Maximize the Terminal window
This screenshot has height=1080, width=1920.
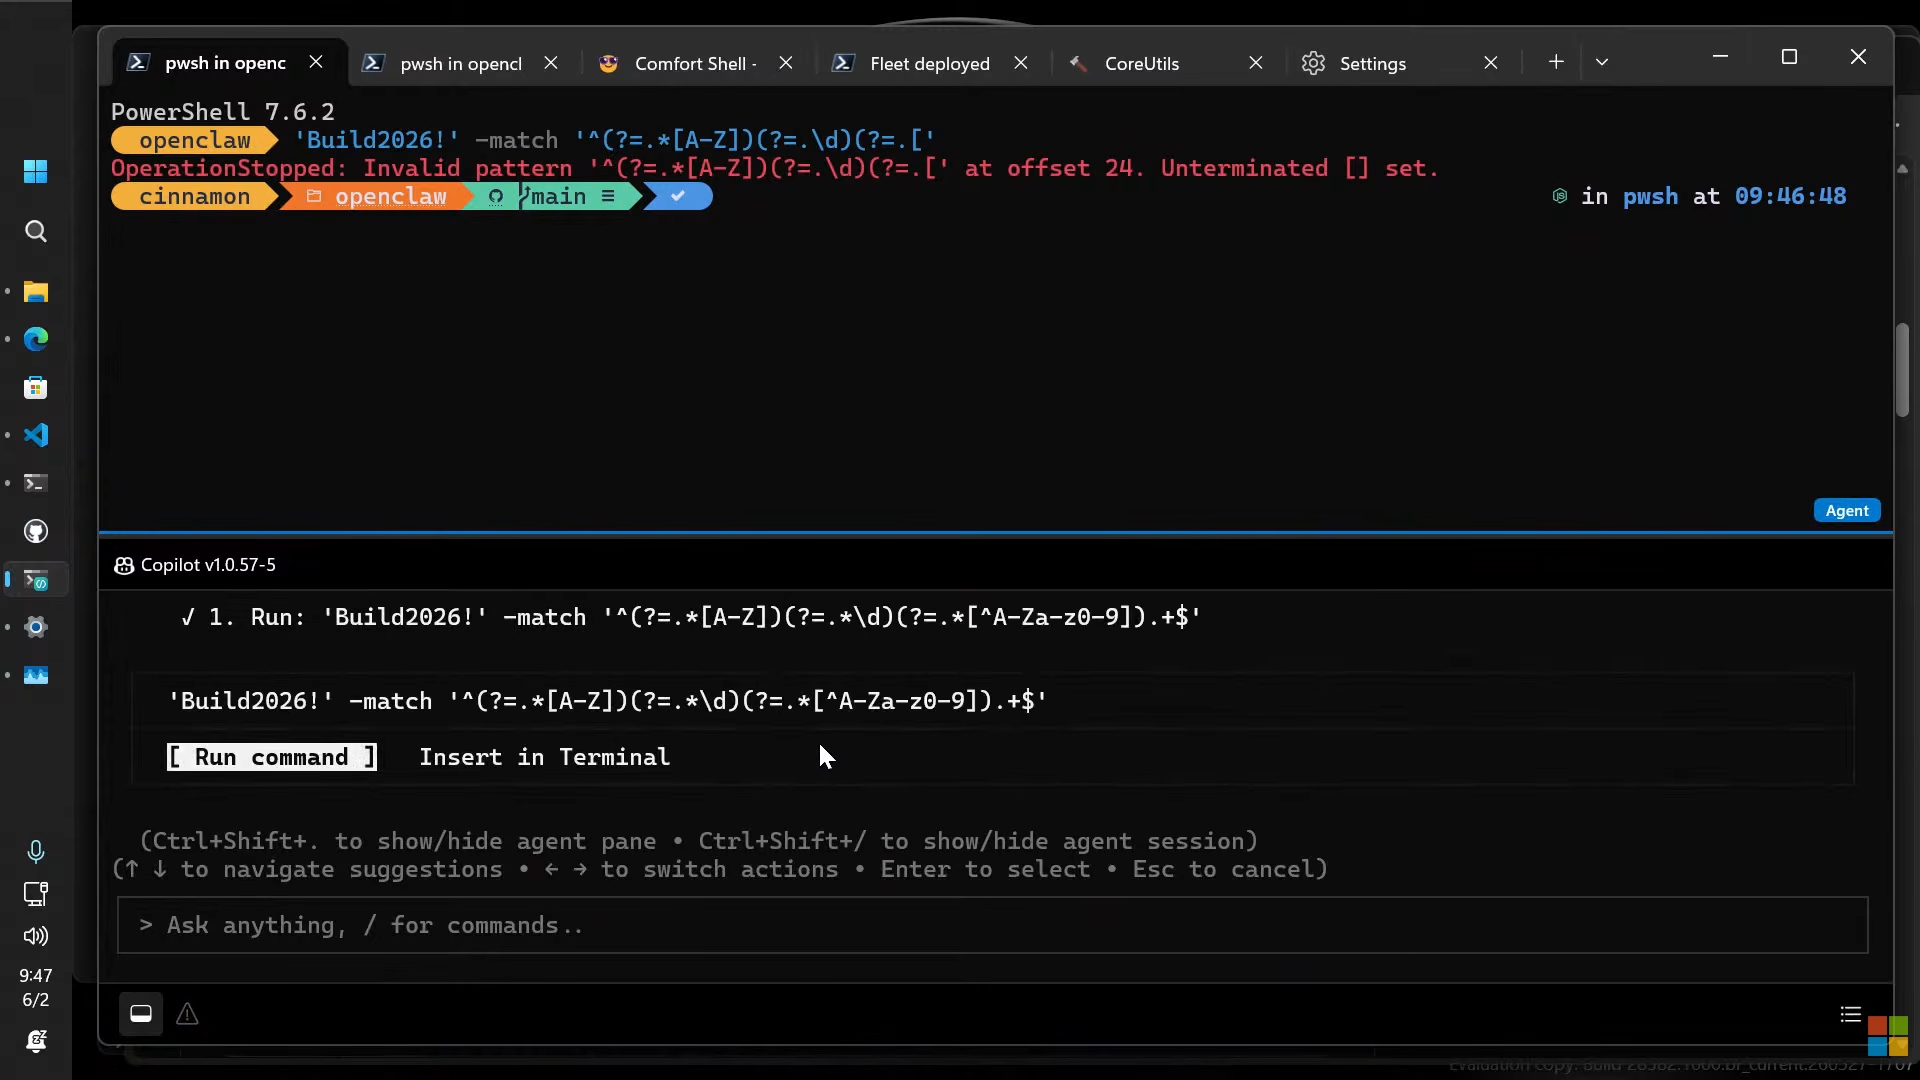click(1789, 57)
